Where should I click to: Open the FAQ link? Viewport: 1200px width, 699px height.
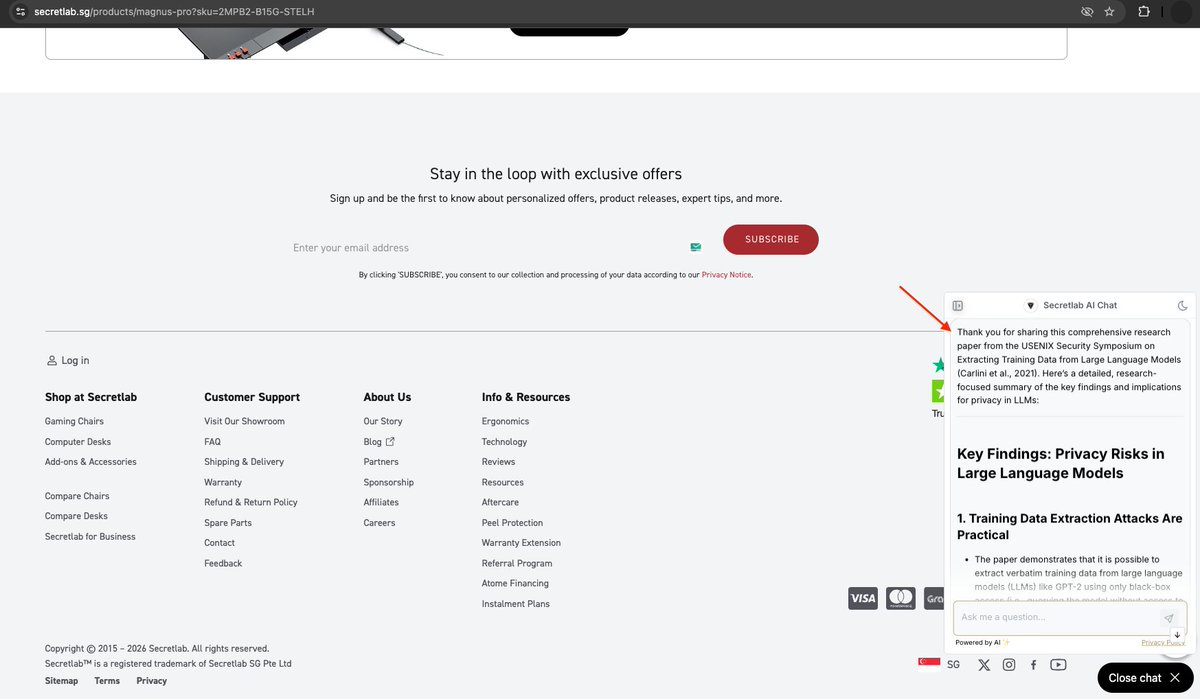[x=212, y=441]
